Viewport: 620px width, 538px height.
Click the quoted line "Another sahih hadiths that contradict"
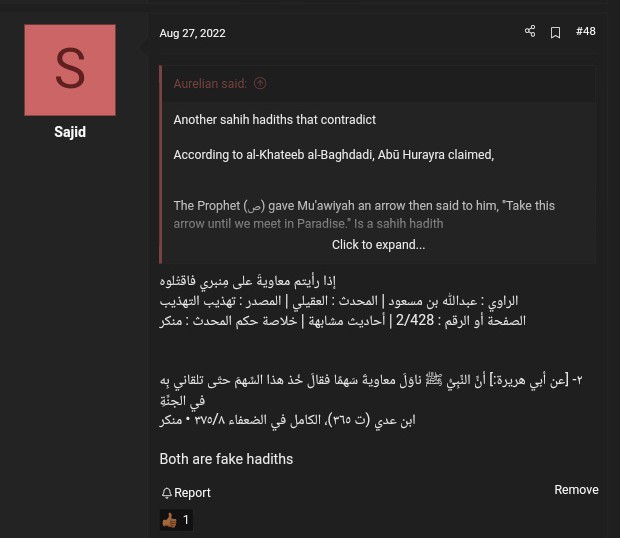(275, 120)
